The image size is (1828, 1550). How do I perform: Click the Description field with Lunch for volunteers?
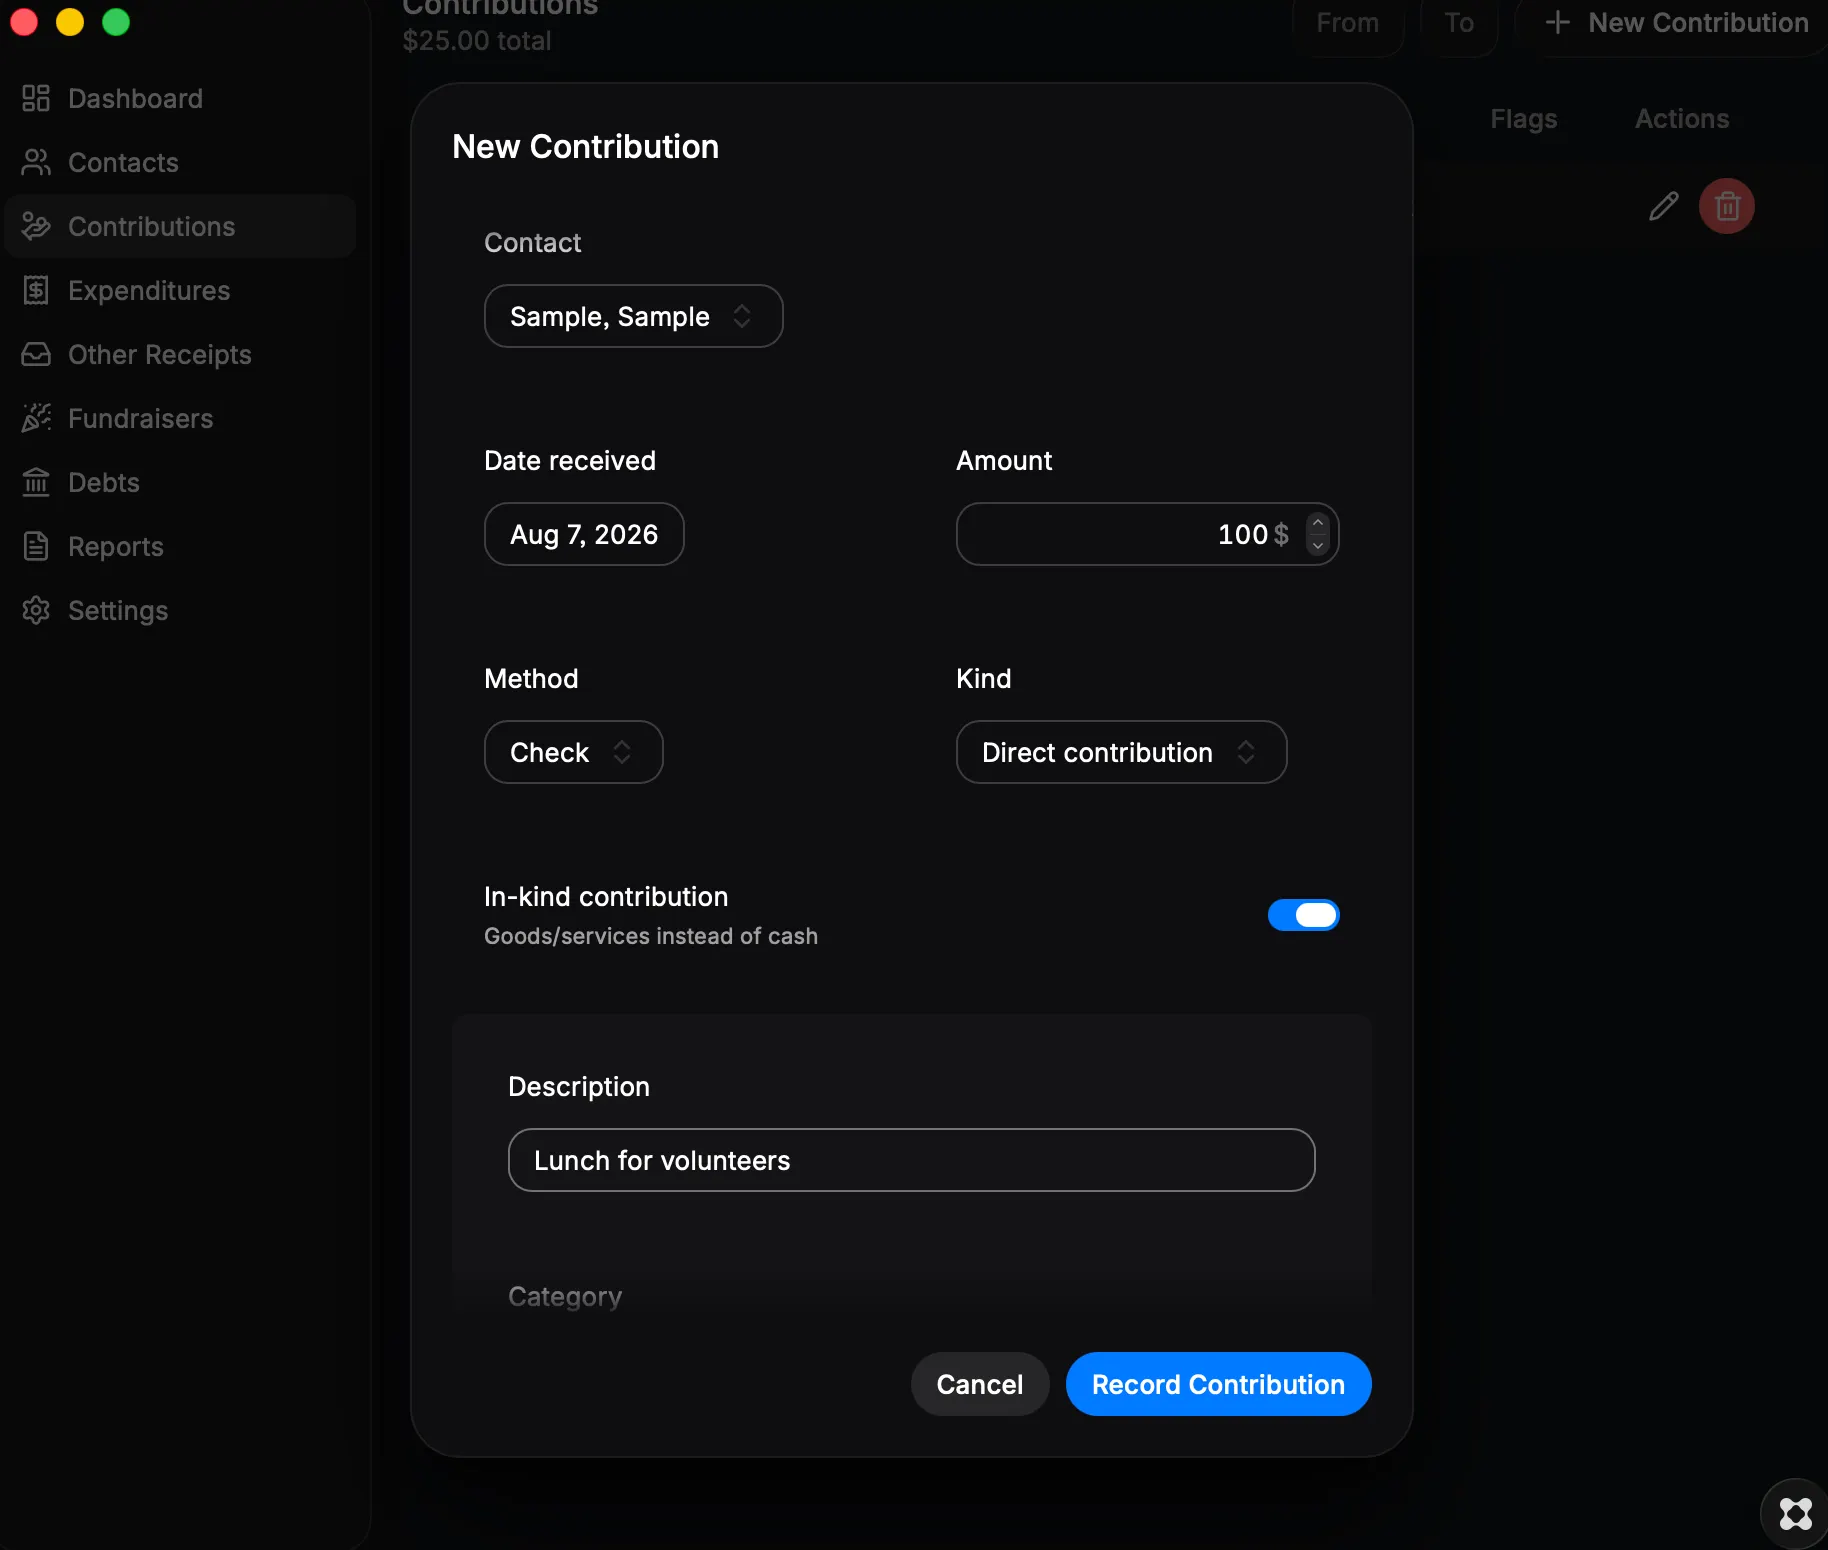pos(911,1160)
